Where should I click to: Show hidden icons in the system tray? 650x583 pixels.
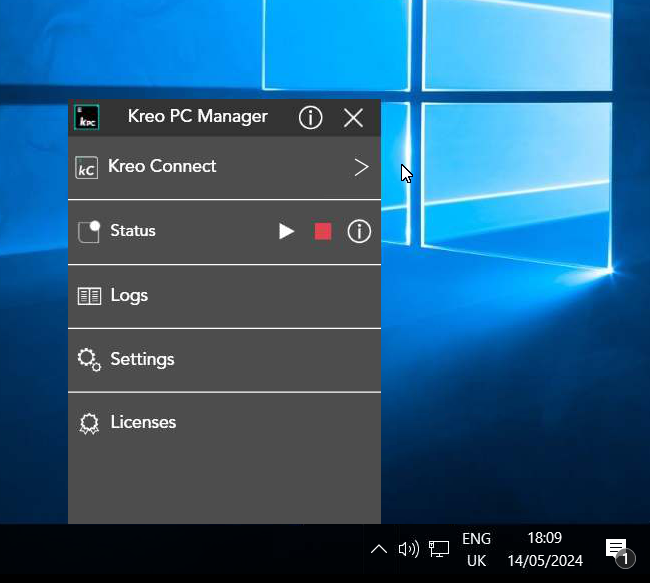pyautogui.click(x=379, y=549)
